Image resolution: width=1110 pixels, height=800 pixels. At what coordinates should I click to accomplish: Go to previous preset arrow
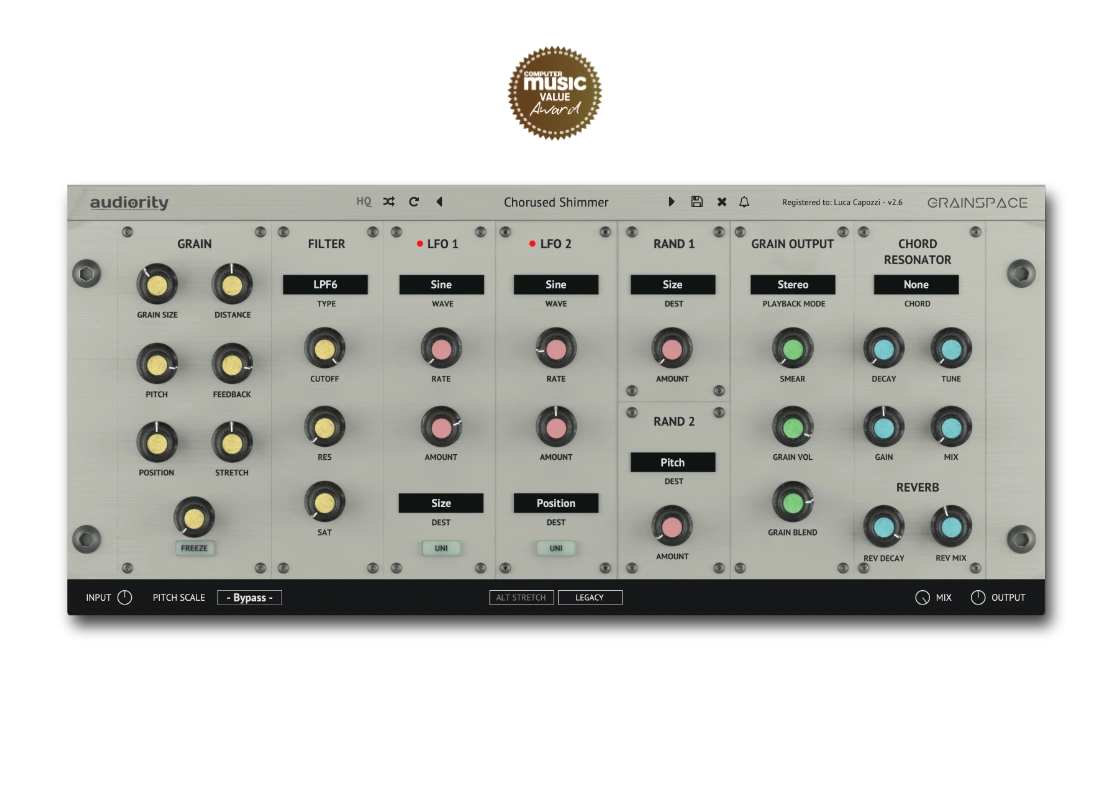(x=439, y=202)
